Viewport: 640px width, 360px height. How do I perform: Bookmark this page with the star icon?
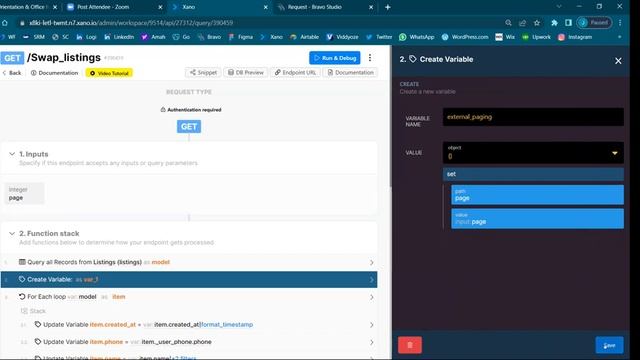click(537, 23)
